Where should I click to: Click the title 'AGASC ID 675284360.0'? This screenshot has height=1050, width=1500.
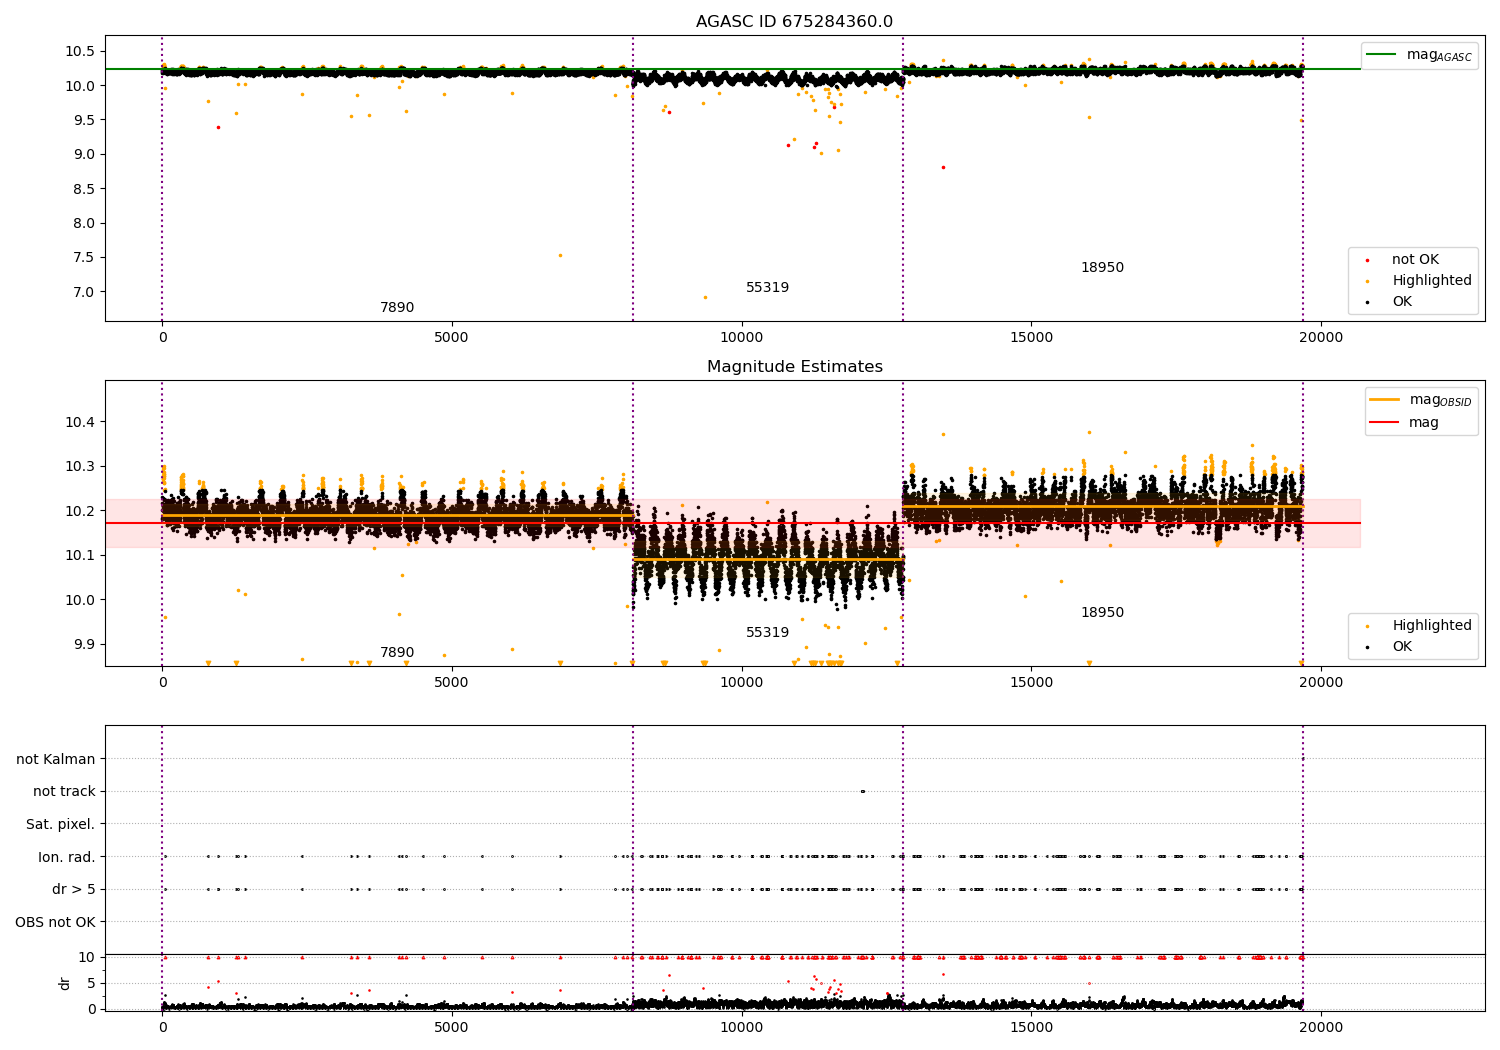[x=794, y=22]
